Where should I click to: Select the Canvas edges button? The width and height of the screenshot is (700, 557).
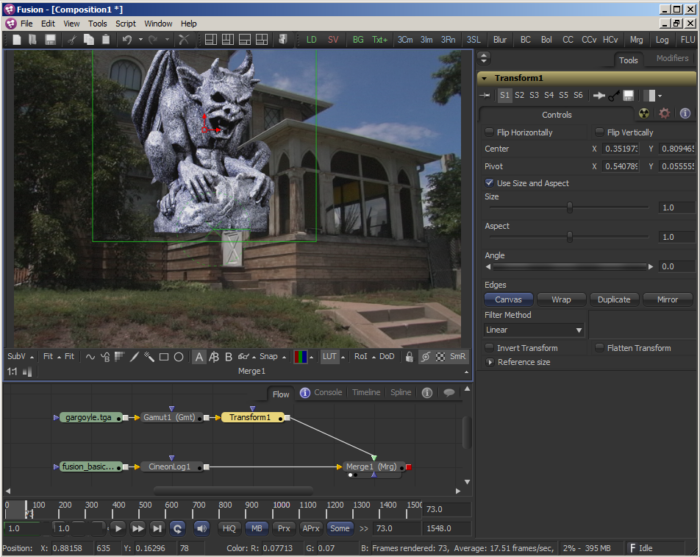pos(508,299)
